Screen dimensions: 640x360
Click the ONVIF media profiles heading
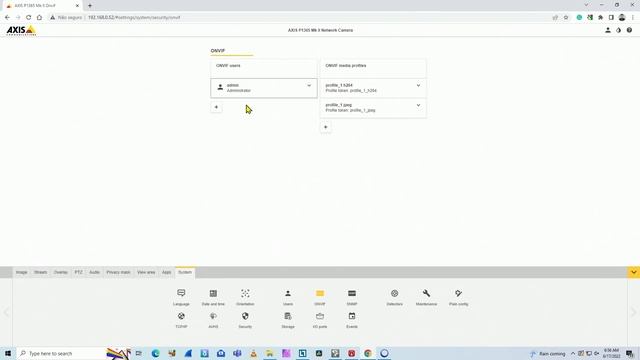[x=346, y=66]
